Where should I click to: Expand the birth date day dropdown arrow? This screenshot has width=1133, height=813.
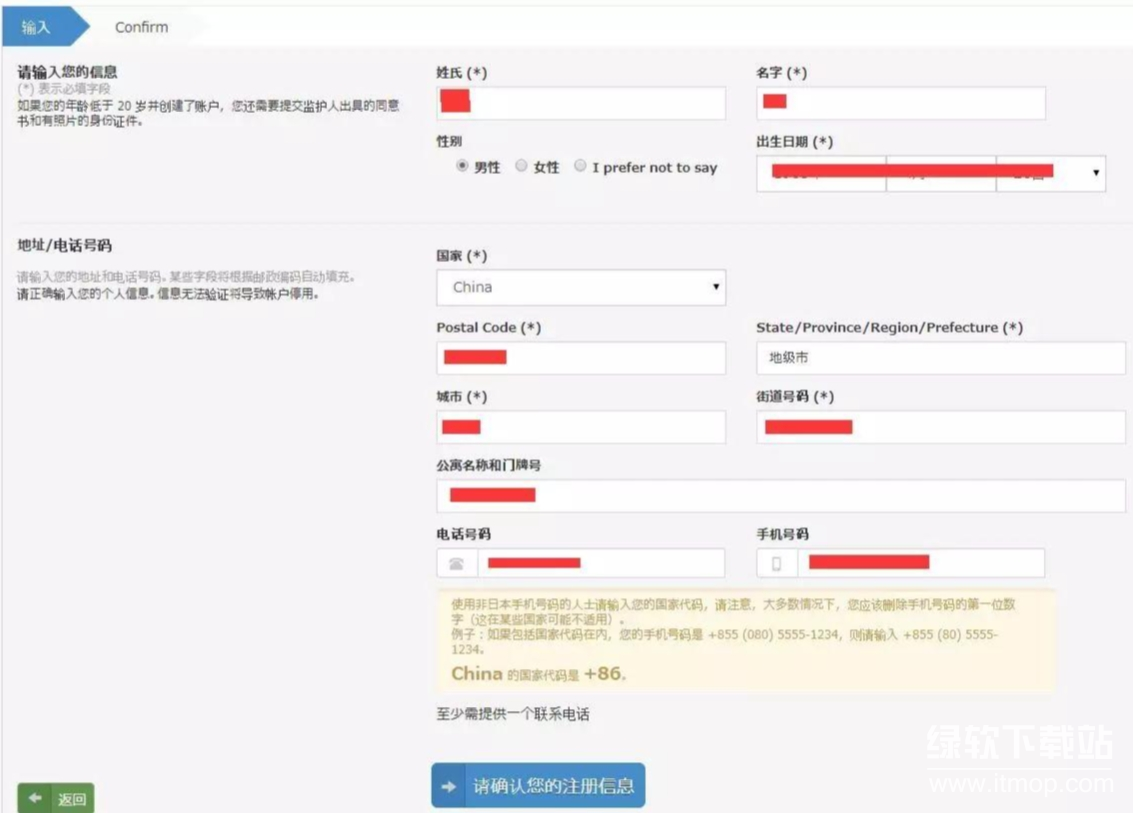point(1096,174)
